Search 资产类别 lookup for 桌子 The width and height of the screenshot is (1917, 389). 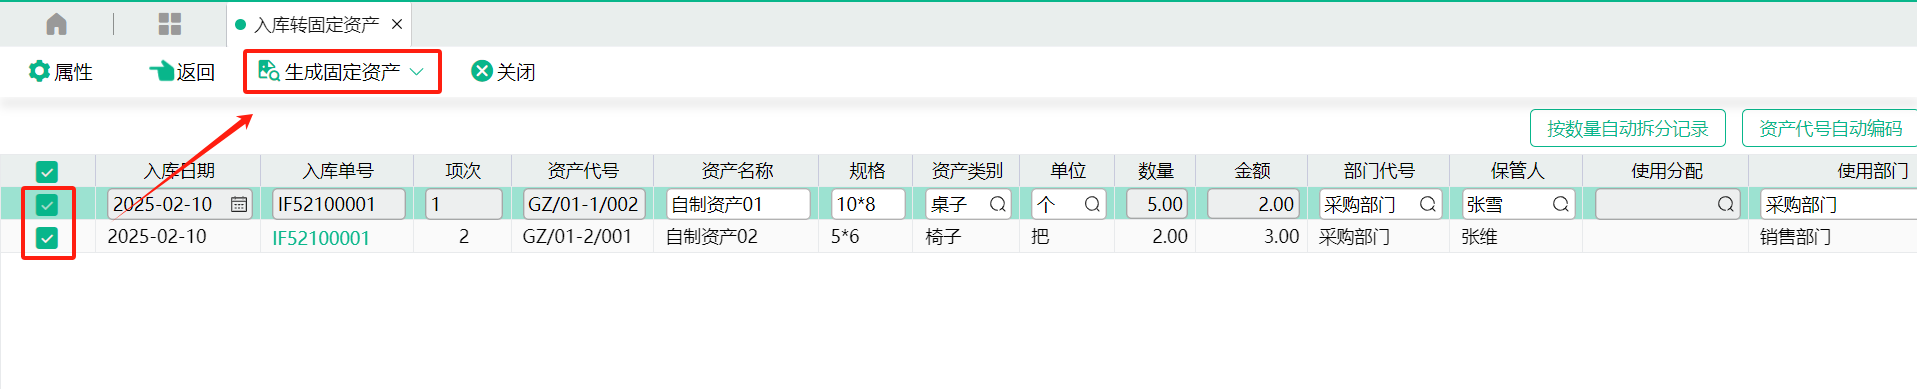click(997, 204)
